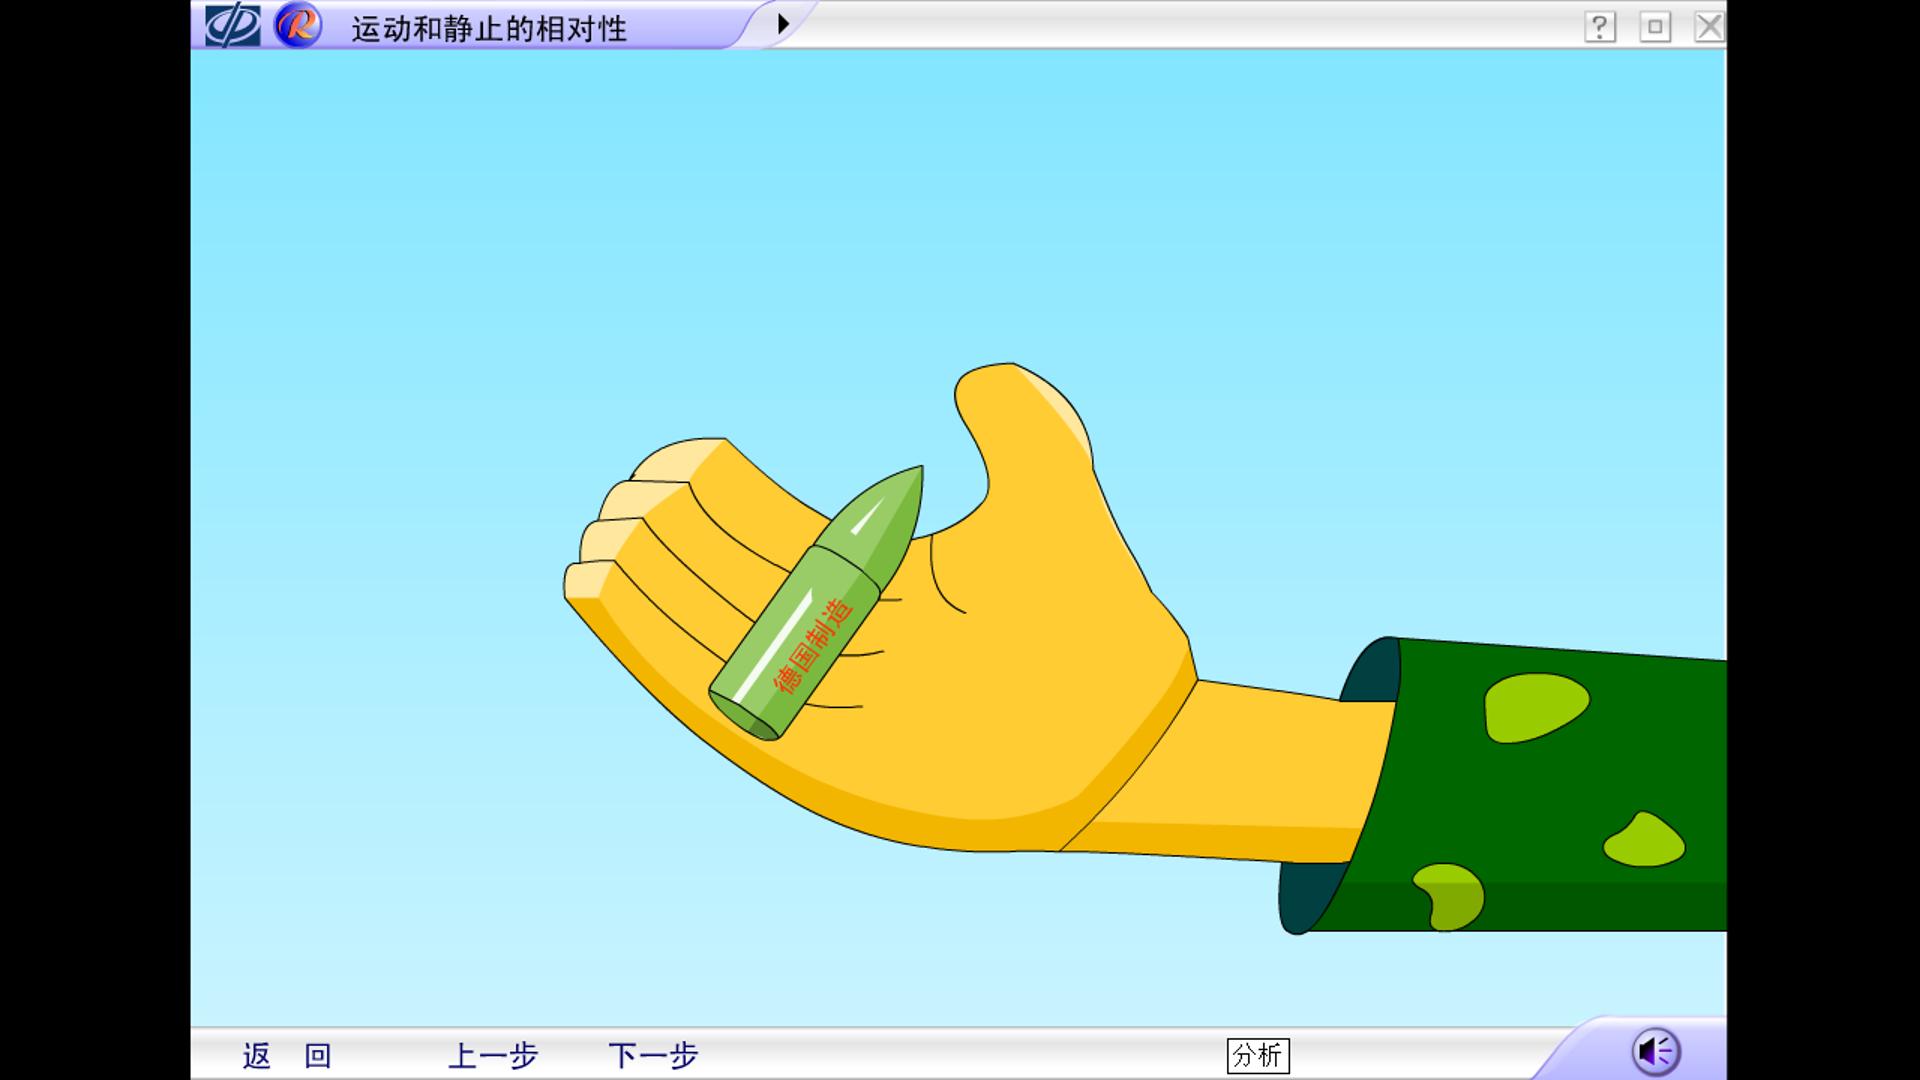Image resolution: width=1920 pixels, height=1080 pixels.
Task: Click the green bullet labeled 德国制造
Action: pos(816,603)
